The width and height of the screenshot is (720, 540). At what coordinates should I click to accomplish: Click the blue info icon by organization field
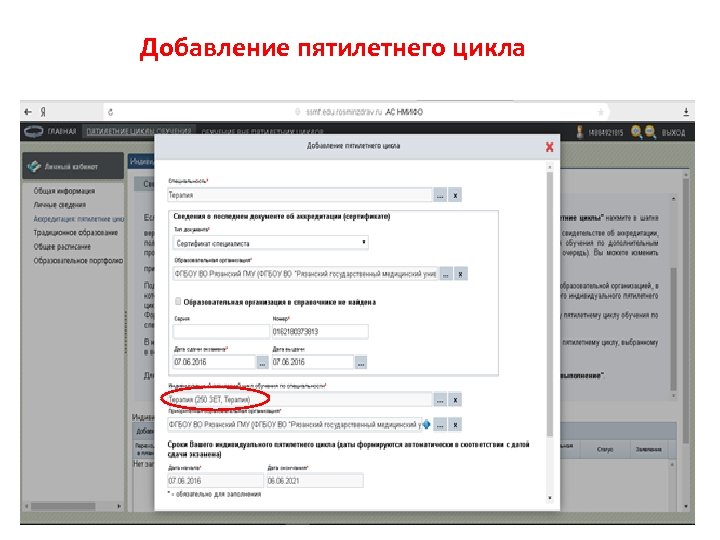tap(426, 424)
